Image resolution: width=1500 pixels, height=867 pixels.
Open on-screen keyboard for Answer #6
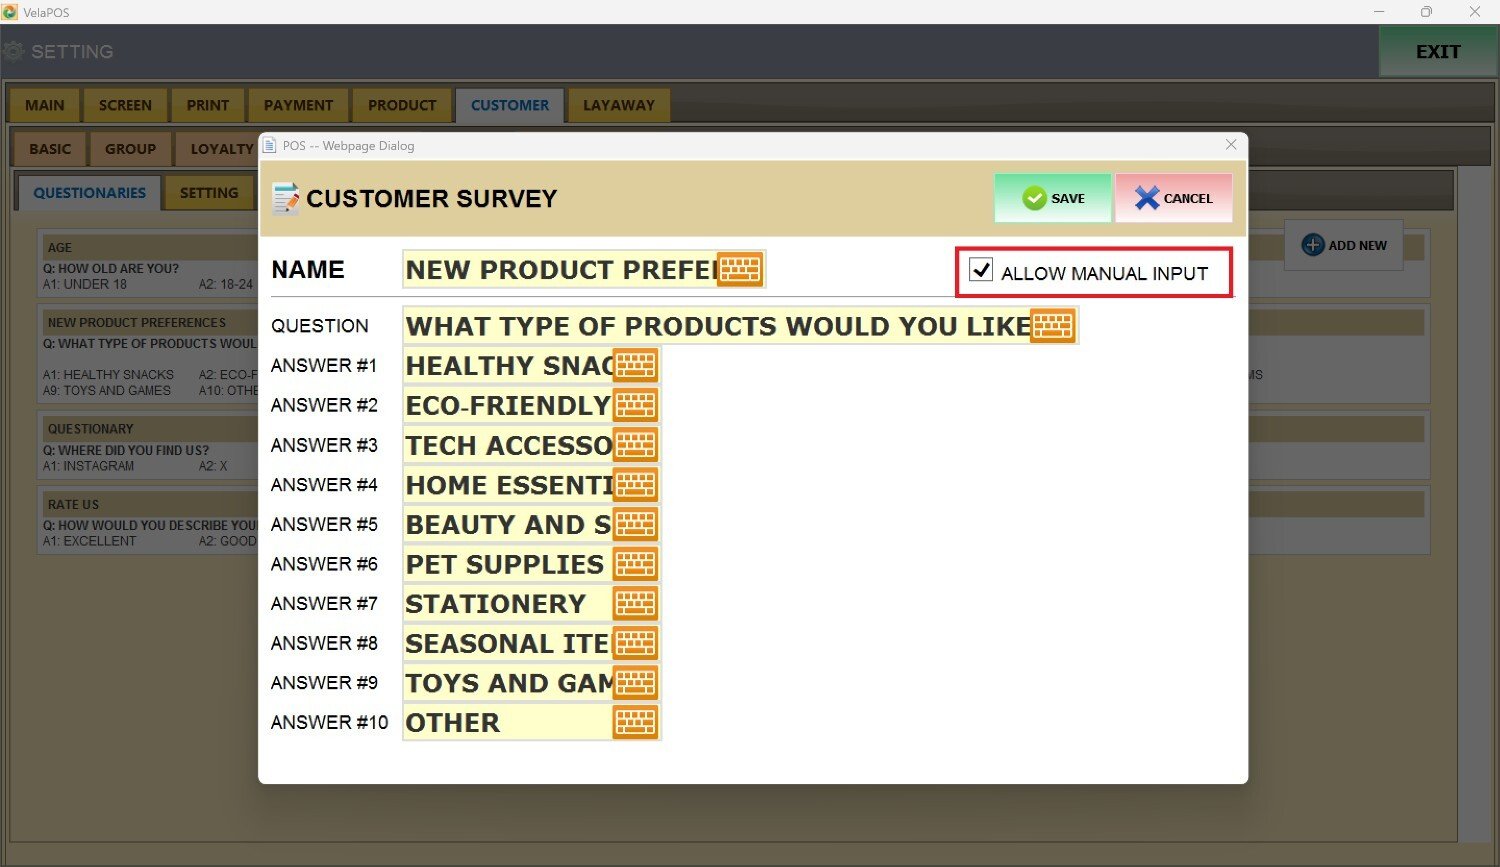coord(635,564)
